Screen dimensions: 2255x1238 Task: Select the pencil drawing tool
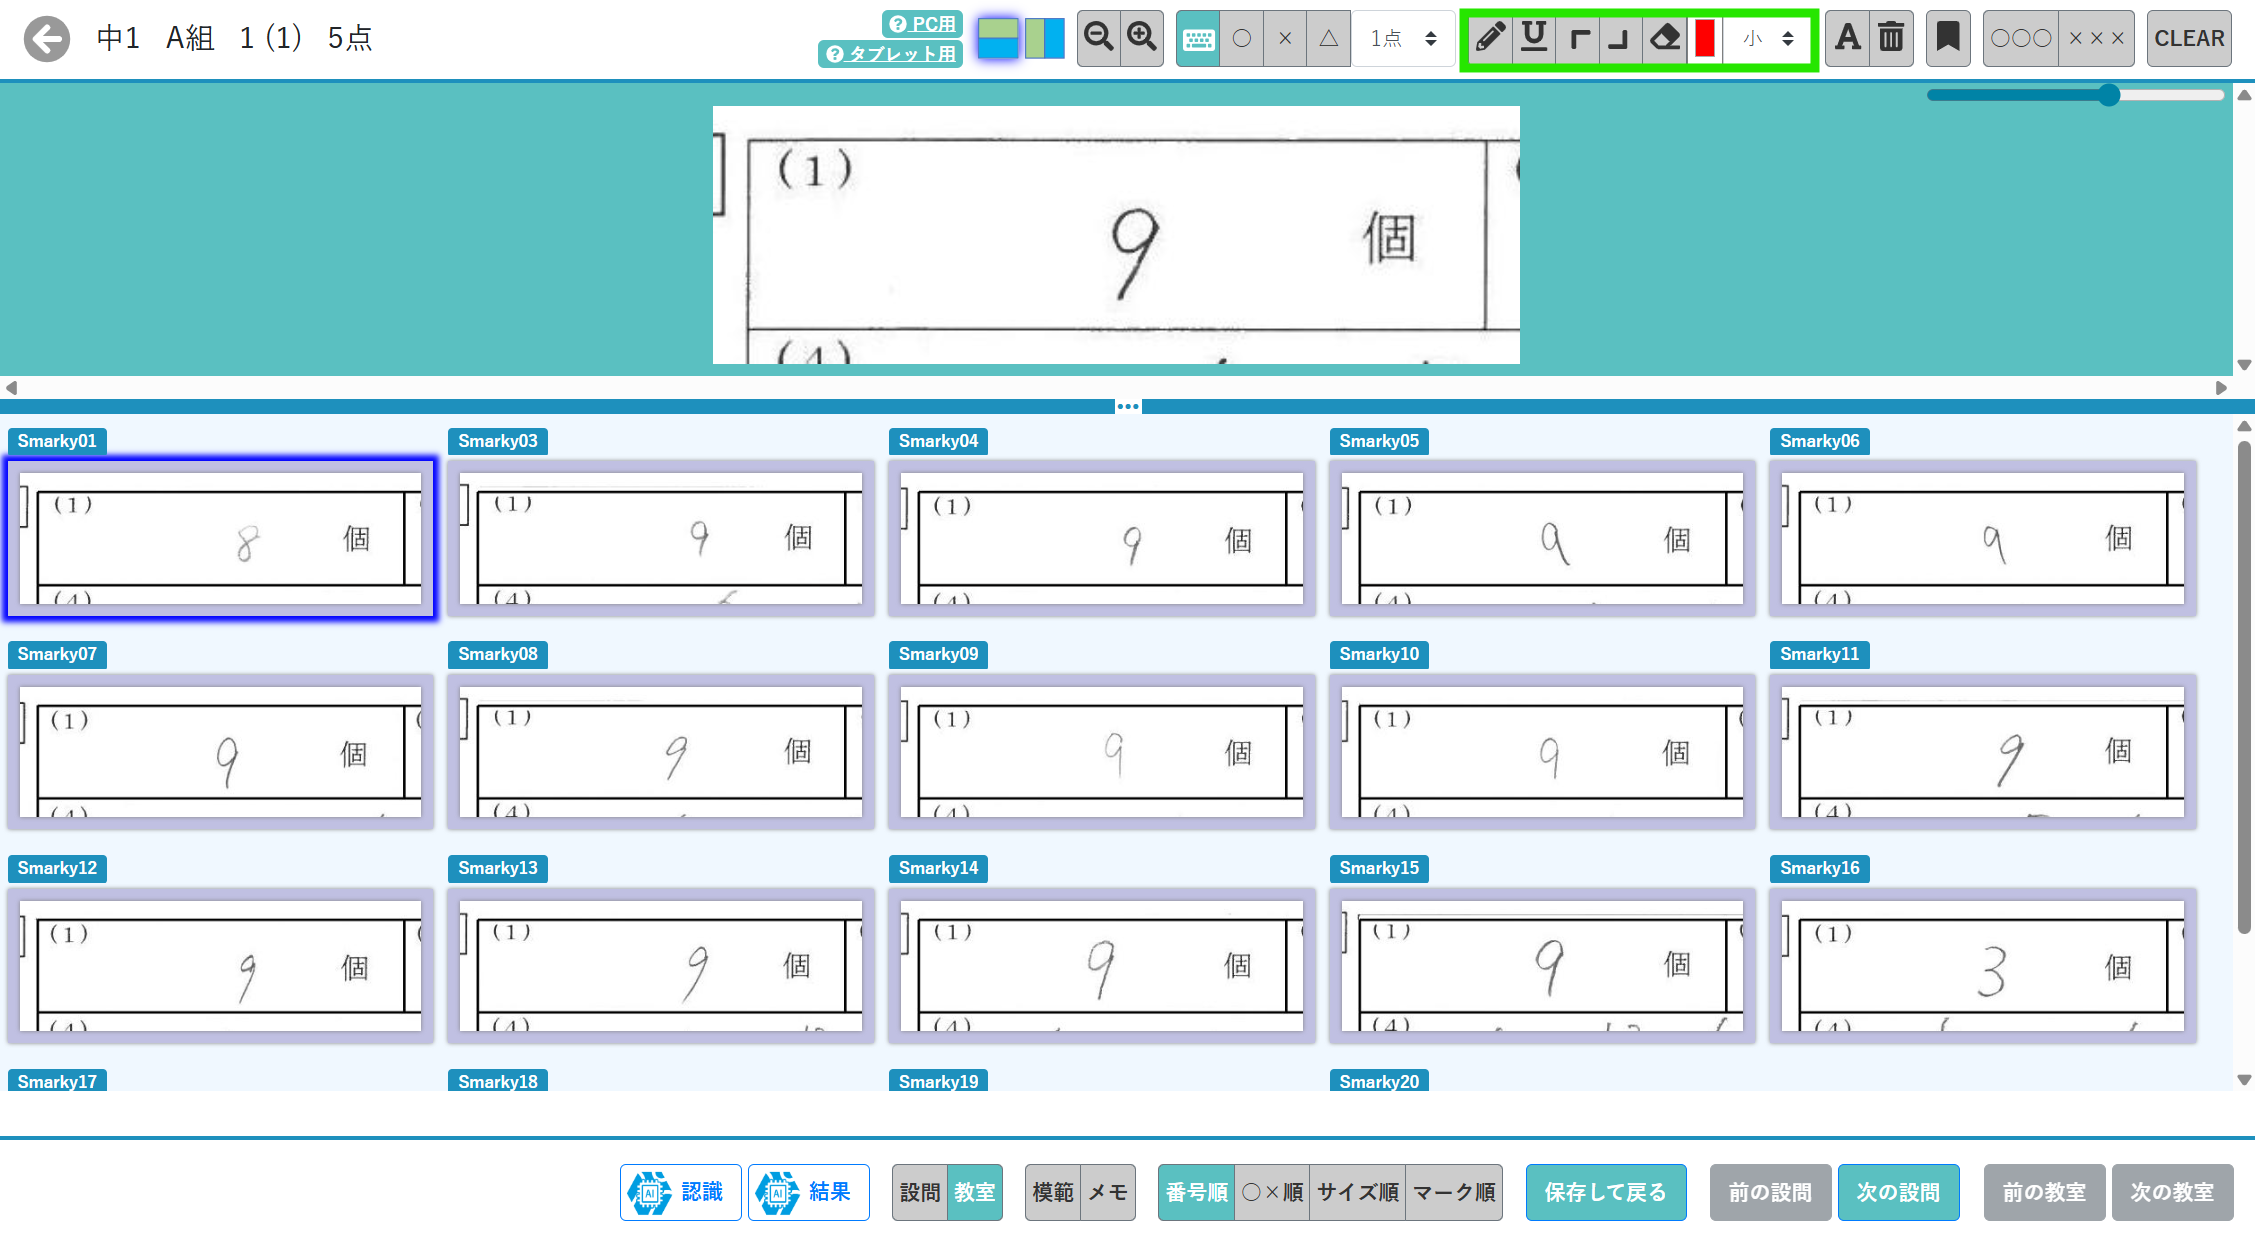tap(1490, 39)
